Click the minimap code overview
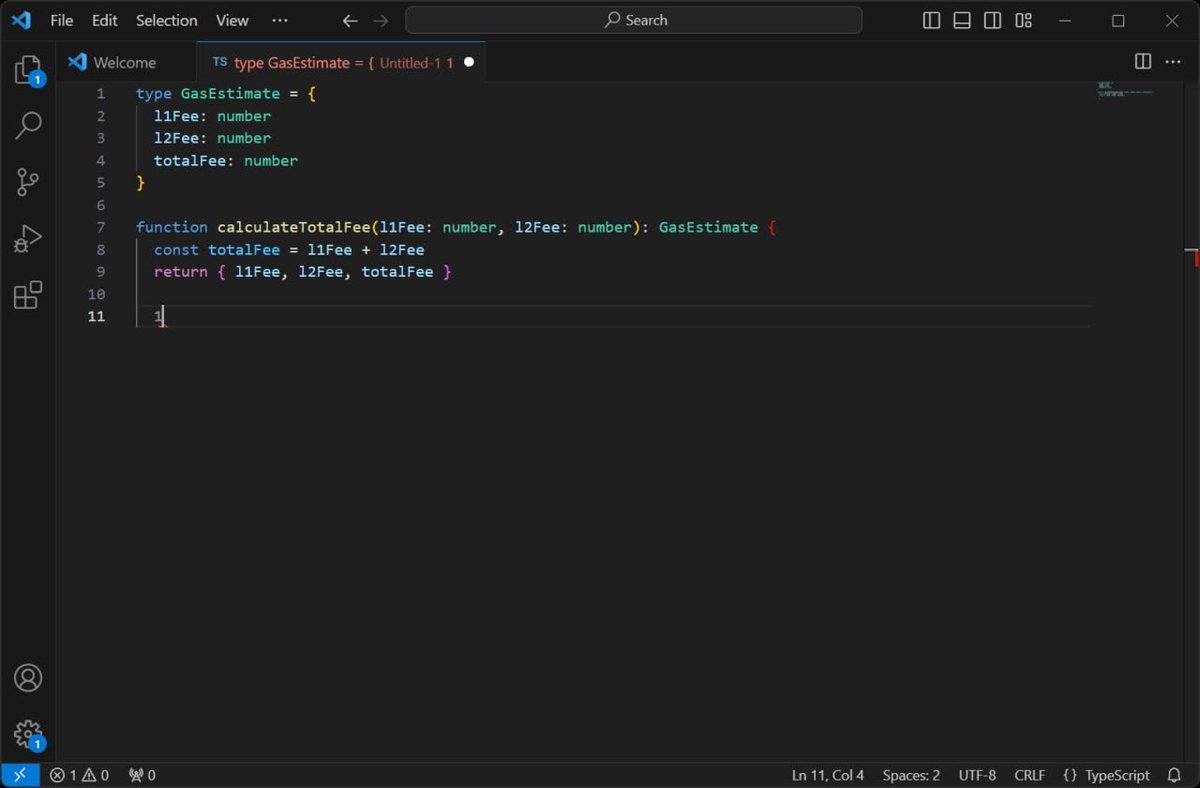The image size is (1200, 788). coord(1125,89)
